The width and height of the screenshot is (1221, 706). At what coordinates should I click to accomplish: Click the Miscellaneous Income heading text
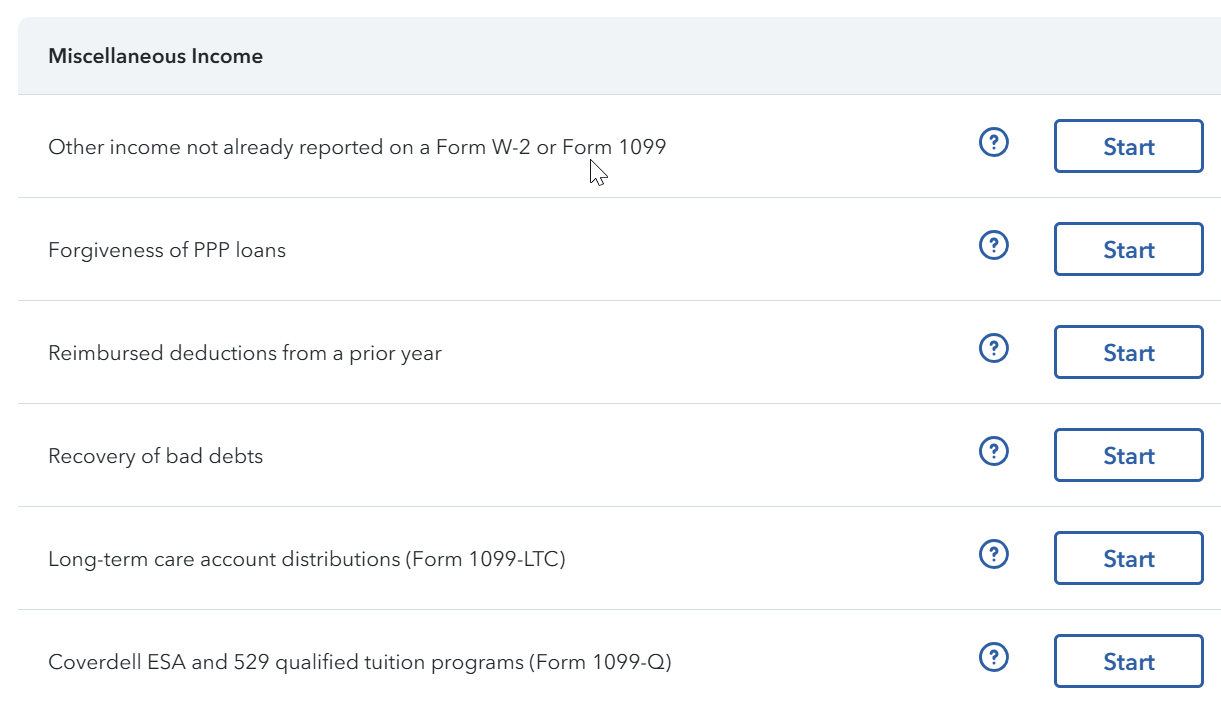(155, 57)
